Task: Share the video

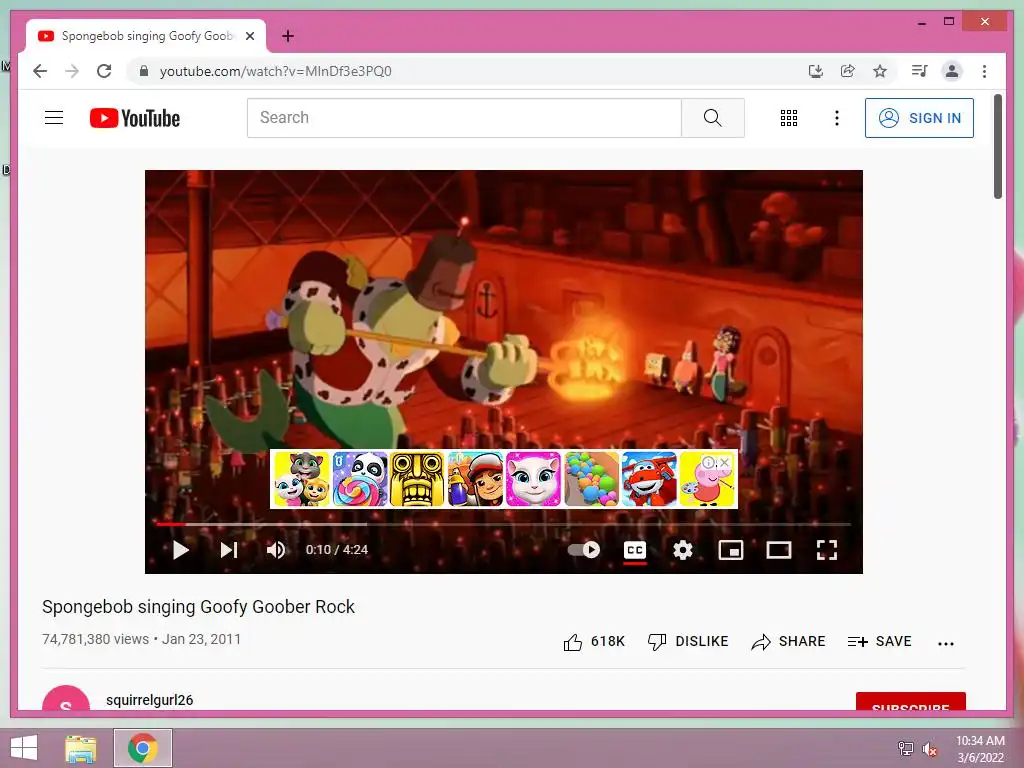Action: tap(788, 642)
